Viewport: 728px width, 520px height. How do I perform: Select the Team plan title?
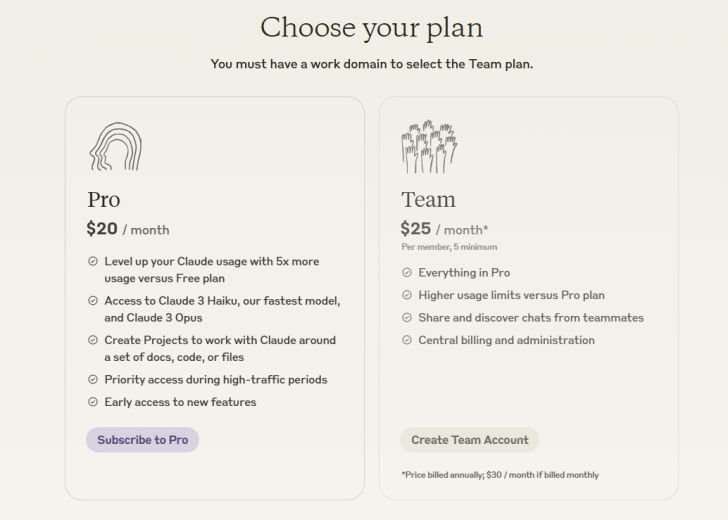coord(428,199)
